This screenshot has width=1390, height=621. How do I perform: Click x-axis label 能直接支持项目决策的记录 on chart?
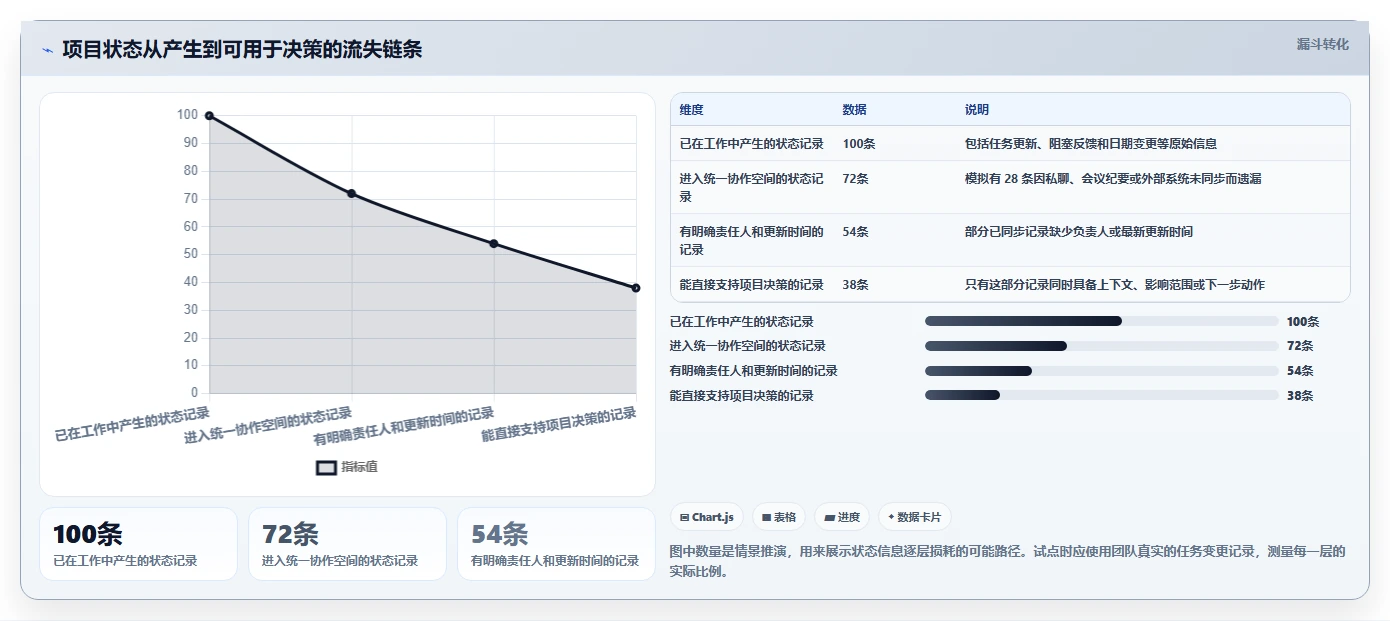tap(559, 424)
